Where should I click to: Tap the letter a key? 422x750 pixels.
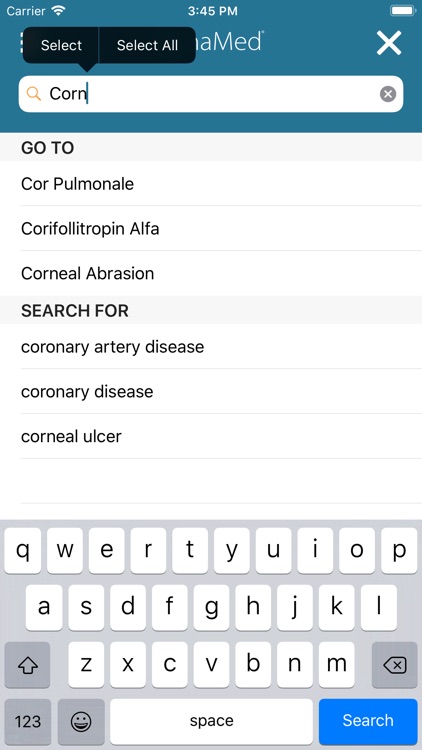[44, 607]
